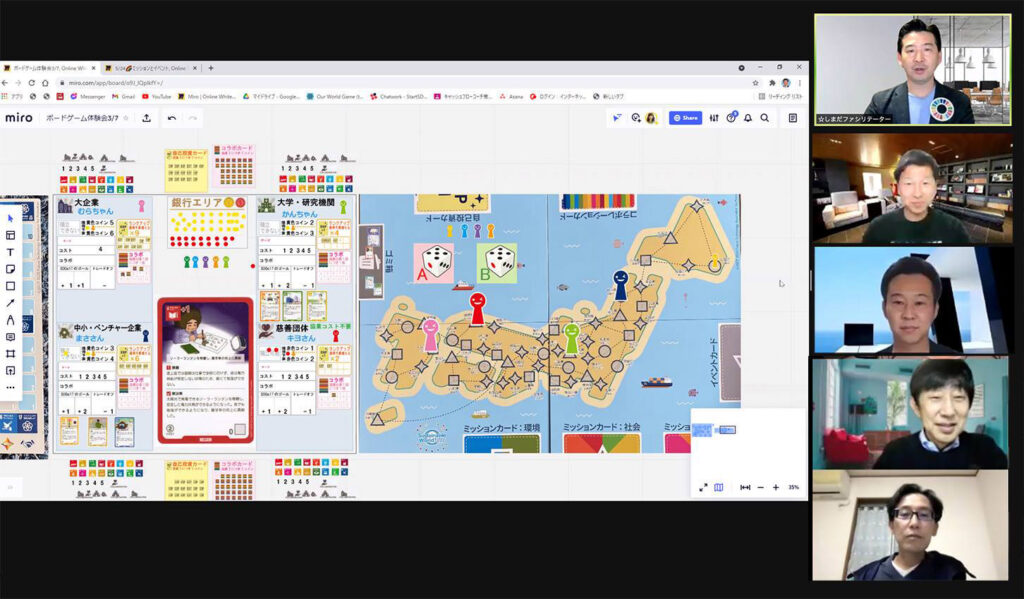Go back in the browser
Image resolution: width=1024 pixels, height=599 pixels.
pyautogui.click(x=5, y=83)
